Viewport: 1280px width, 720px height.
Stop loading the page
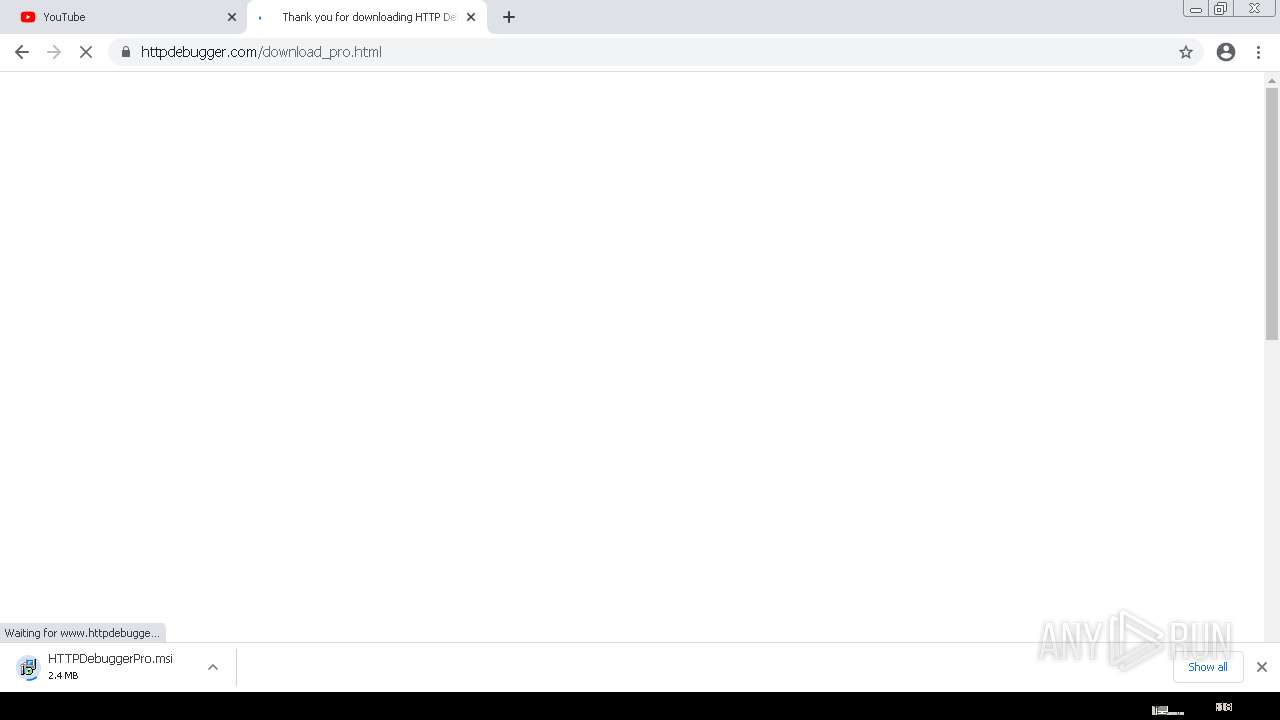click(x=86, y=52)
